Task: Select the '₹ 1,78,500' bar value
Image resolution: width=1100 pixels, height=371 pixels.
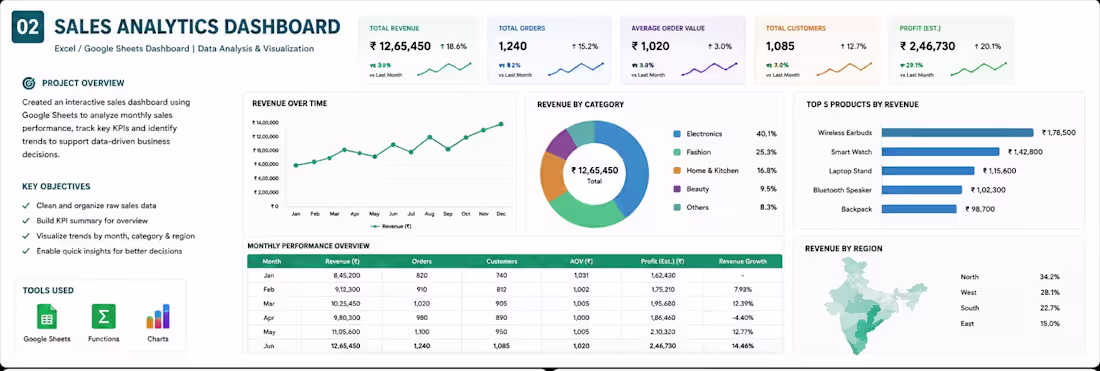Action: click(1059, 133)
